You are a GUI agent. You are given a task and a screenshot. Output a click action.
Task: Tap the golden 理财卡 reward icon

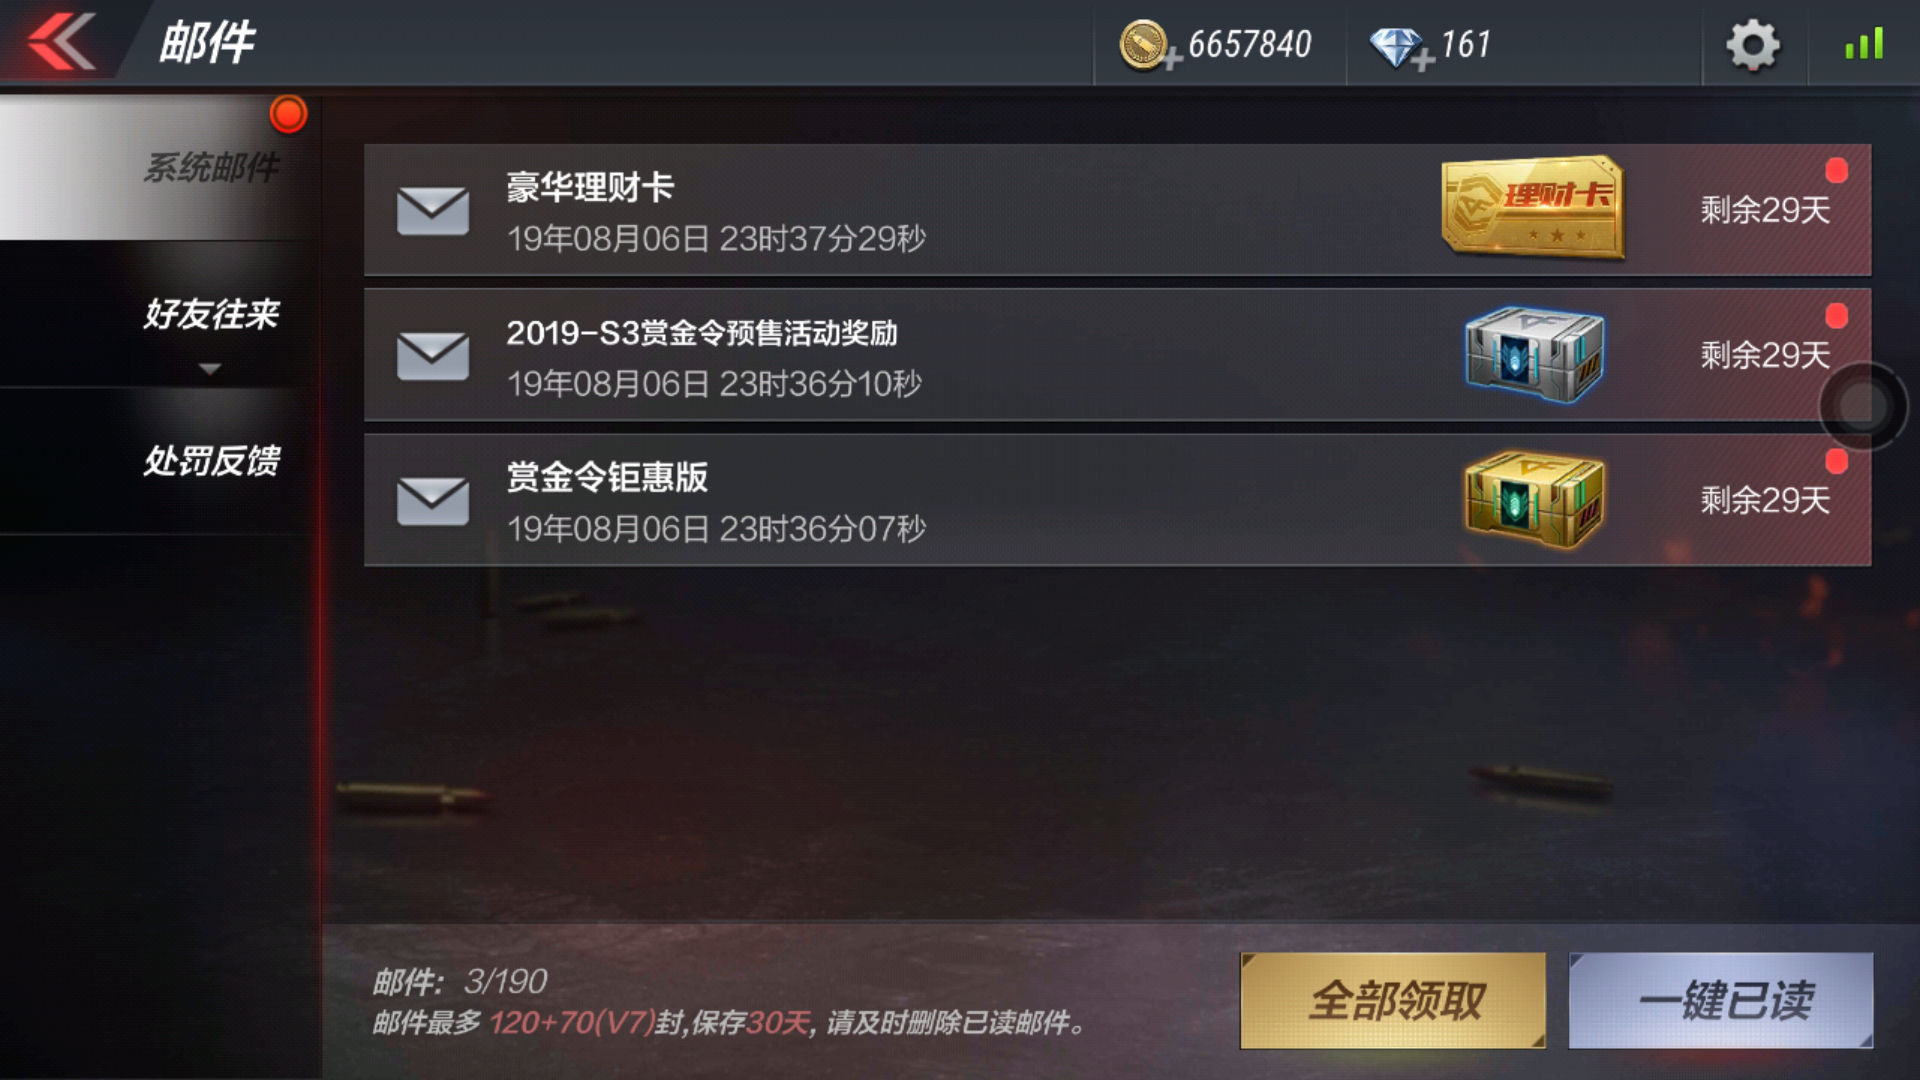pos(1533,208)
